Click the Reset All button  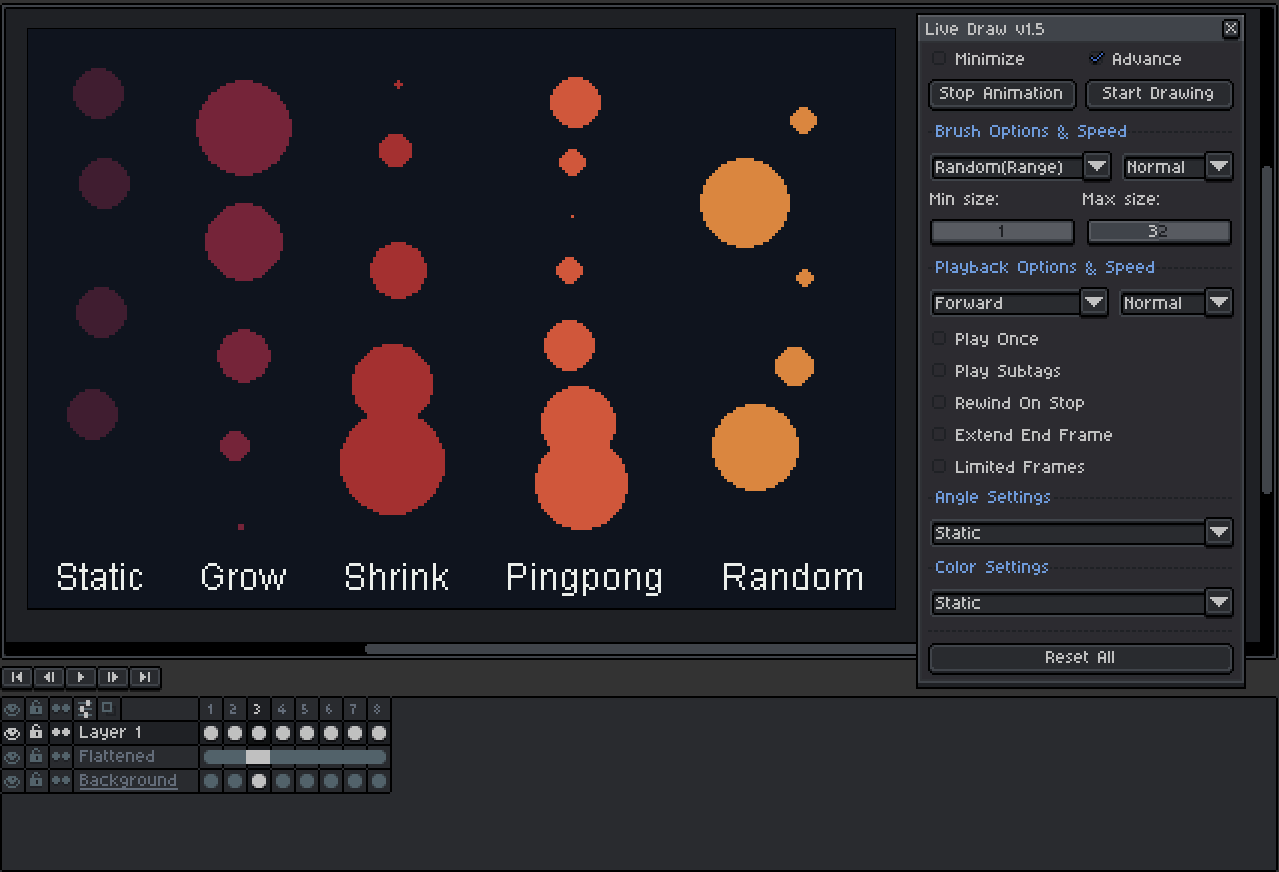tap(1081, 658)
